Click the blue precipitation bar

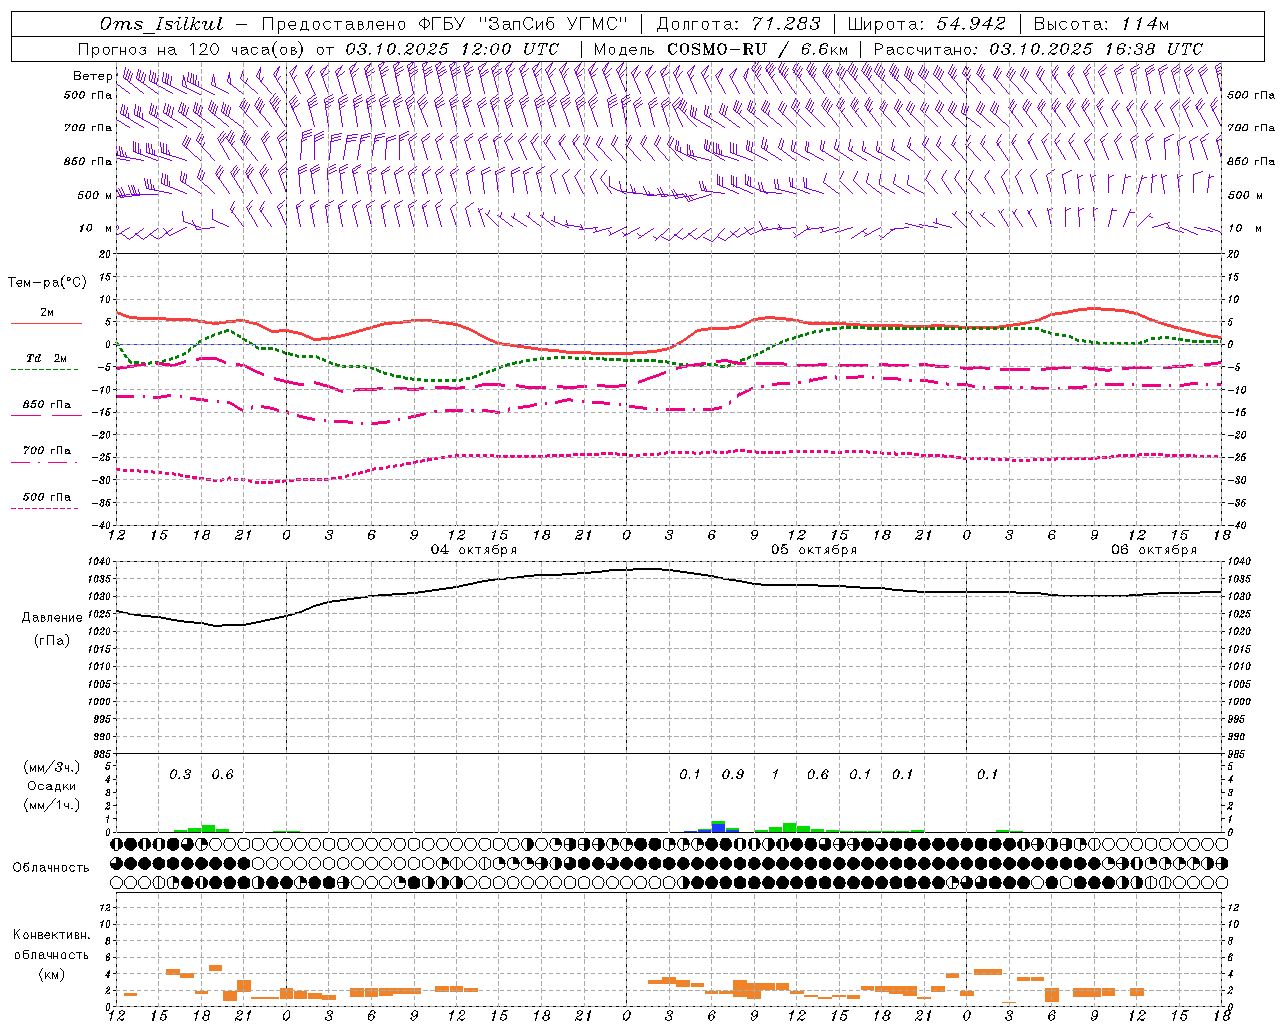coord(718,827)
